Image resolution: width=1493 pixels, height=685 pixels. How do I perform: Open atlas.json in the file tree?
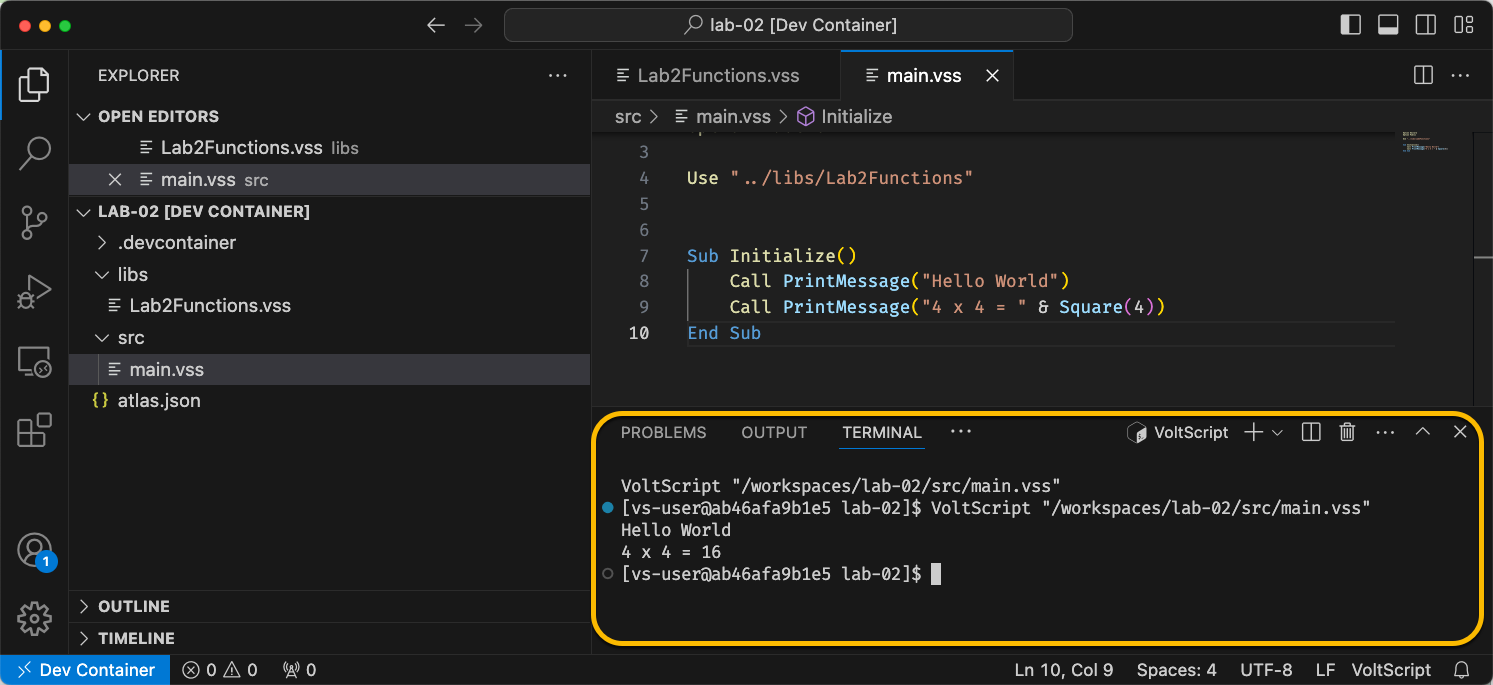(329, 401)
